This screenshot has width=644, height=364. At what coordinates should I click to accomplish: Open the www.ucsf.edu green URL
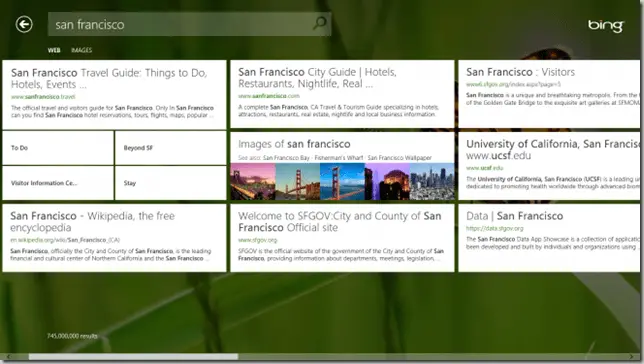point(485,168)
